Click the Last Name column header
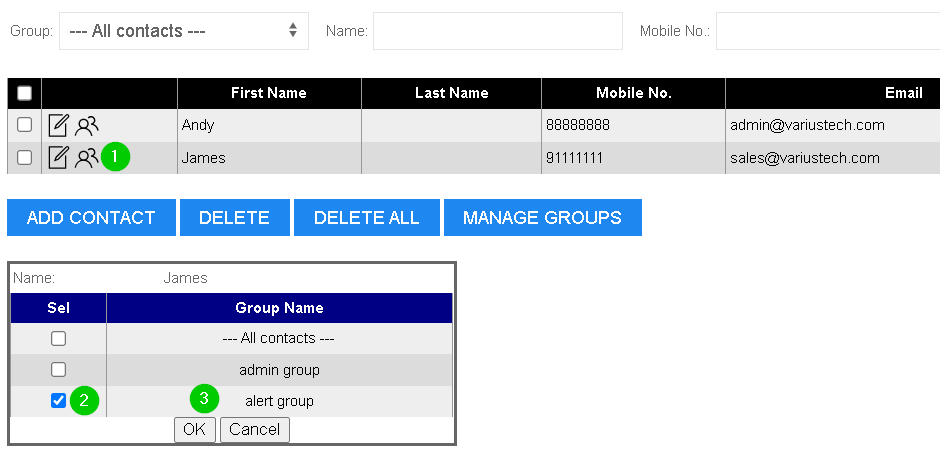Viewport: 940px width, 453px height. (x=451, y=93)
